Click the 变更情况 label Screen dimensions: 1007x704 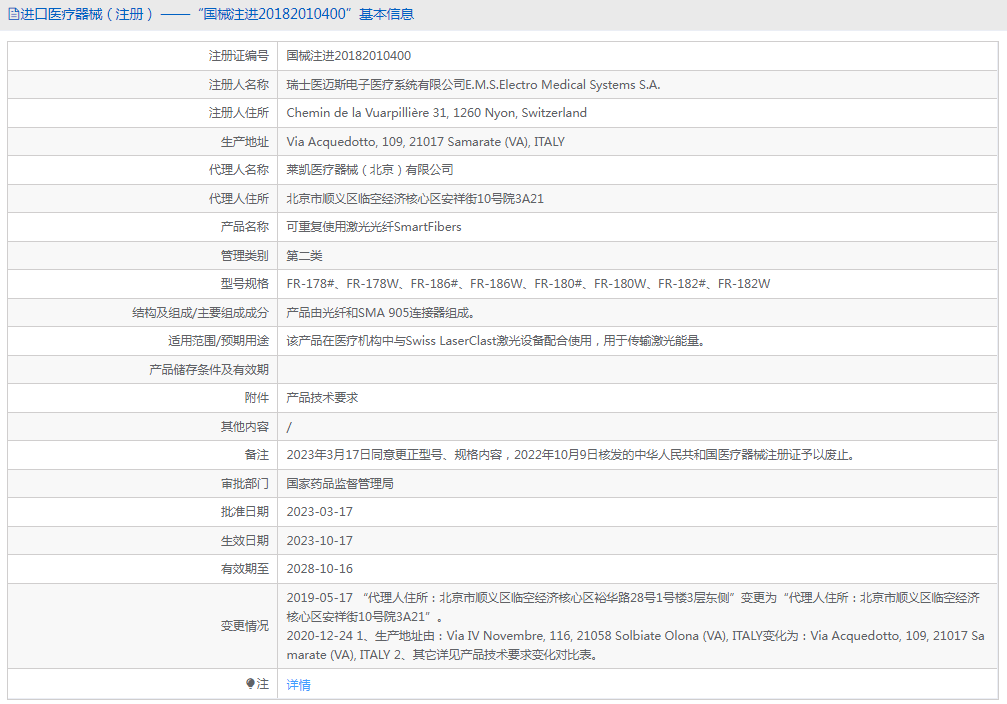245,626
